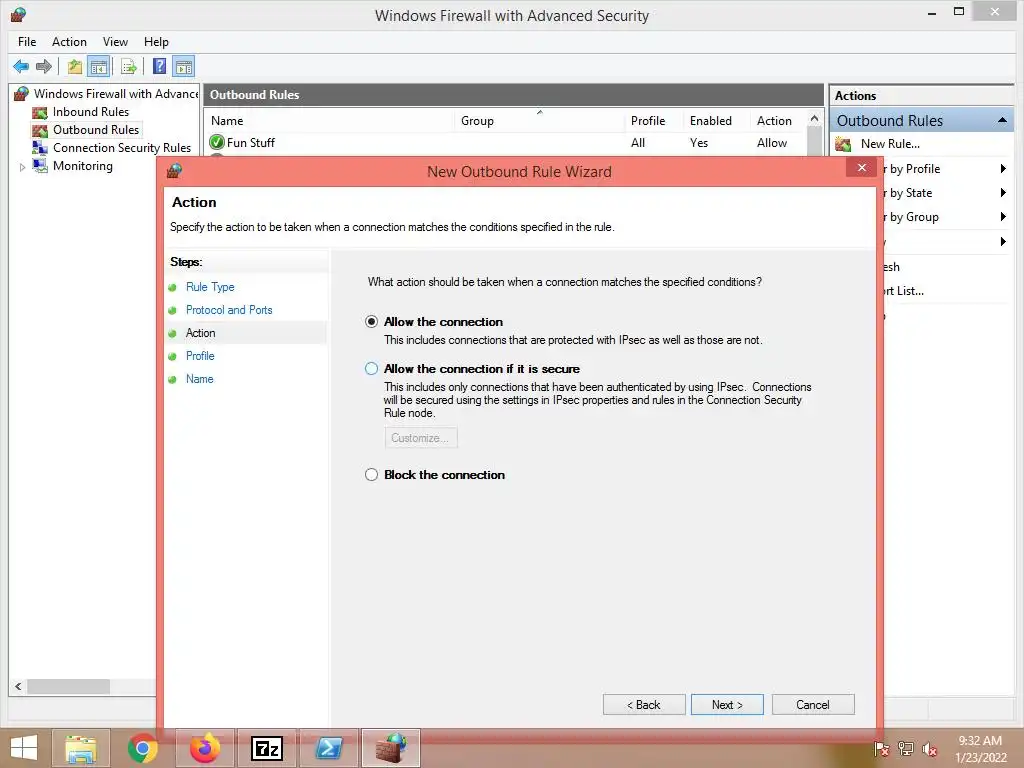This screenshot has width=1024, height=768.
Task: Select Connection Security Rules tree item
Action: [x=122, y=148]
